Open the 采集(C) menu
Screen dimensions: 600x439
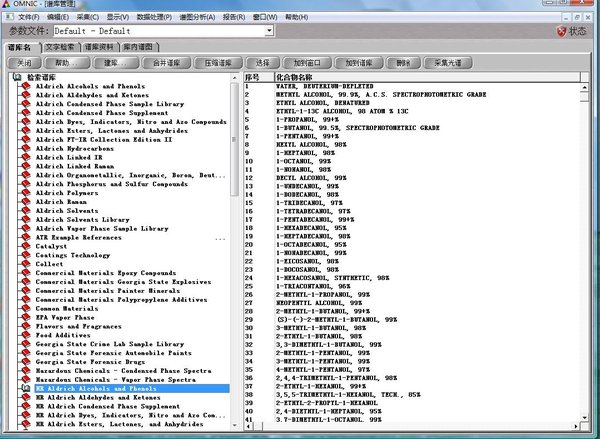click(x=88, y=17)
